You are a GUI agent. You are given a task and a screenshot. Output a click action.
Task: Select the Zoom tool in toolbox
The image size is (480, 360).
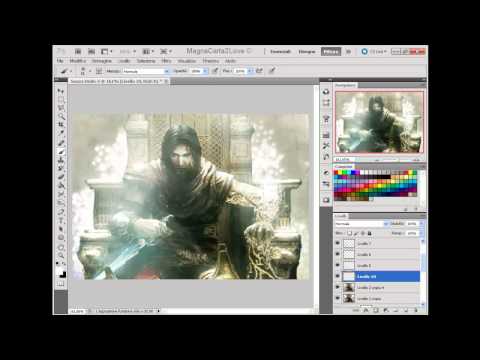(61, 256)
